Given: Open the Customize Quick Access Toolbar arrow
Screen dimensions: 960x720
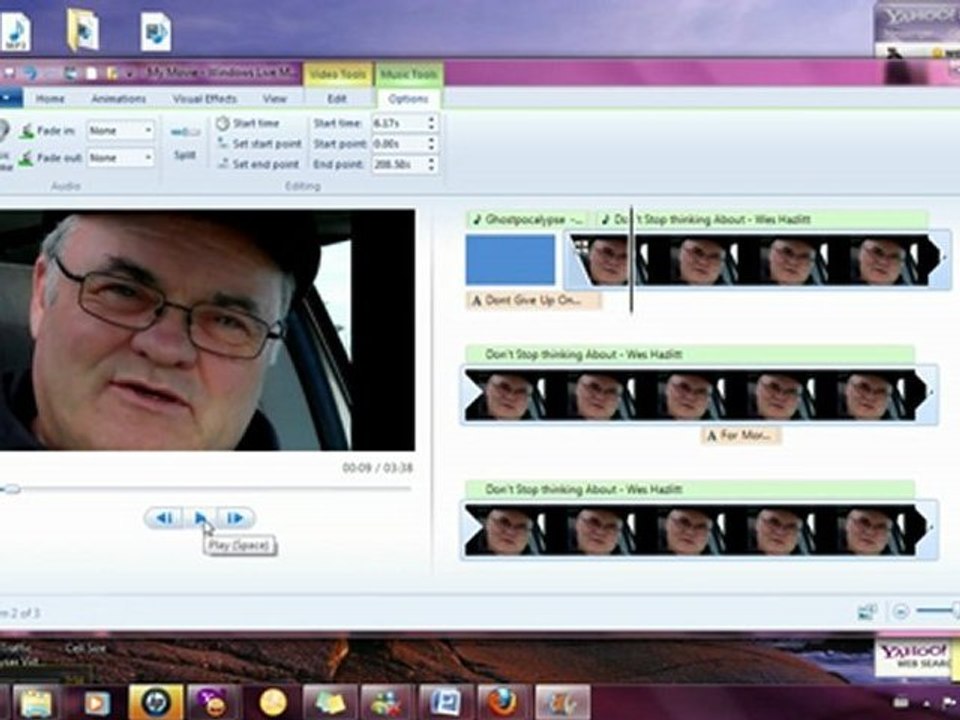Looking at the screenshot, I should [130, 74].
